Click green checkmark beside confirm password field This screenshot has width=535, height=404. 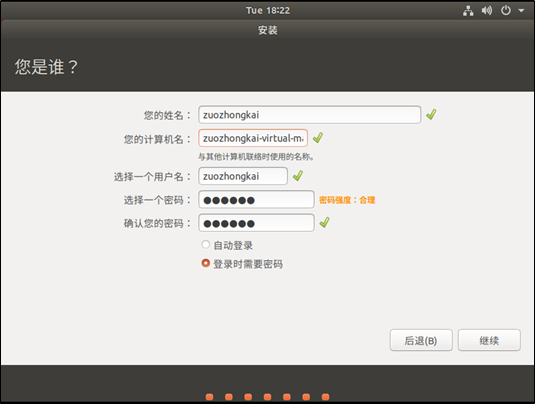[324, 222]
